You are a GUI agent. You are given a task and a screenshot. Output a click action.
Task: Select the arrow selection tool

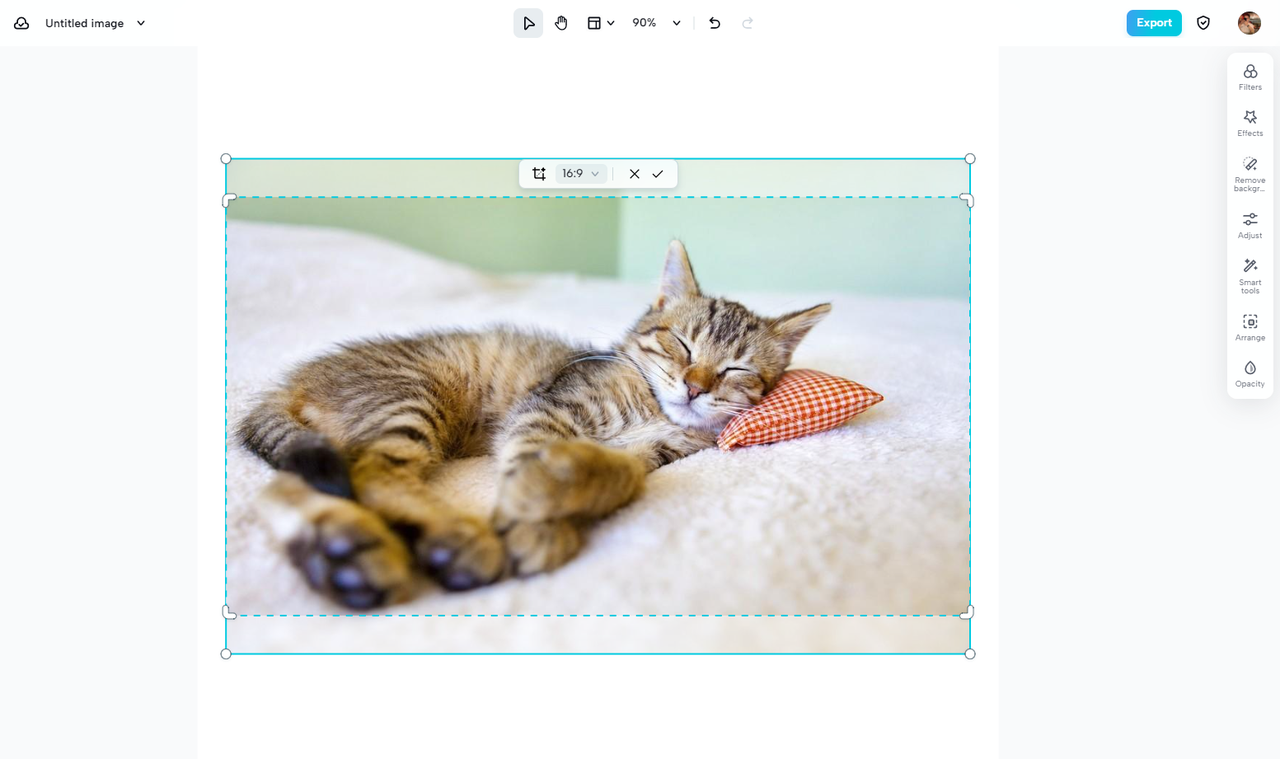(528, 22)
